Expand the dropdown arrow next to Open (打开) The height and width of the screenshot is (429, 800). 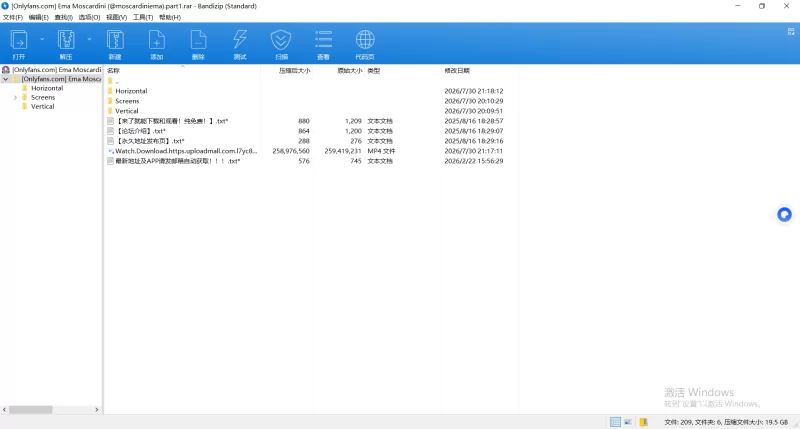42,39
